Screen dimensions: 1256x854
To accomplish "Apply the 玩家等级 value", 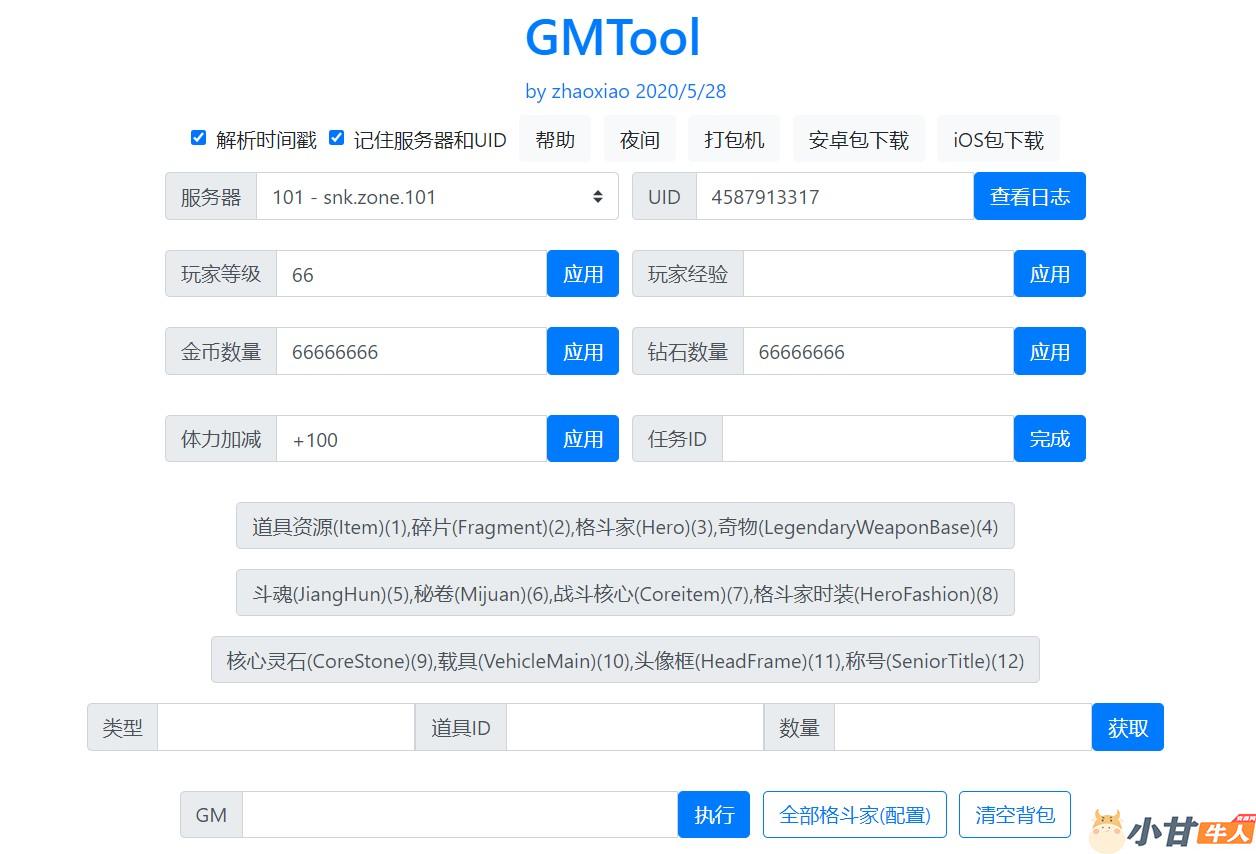I will pos(582,274).
